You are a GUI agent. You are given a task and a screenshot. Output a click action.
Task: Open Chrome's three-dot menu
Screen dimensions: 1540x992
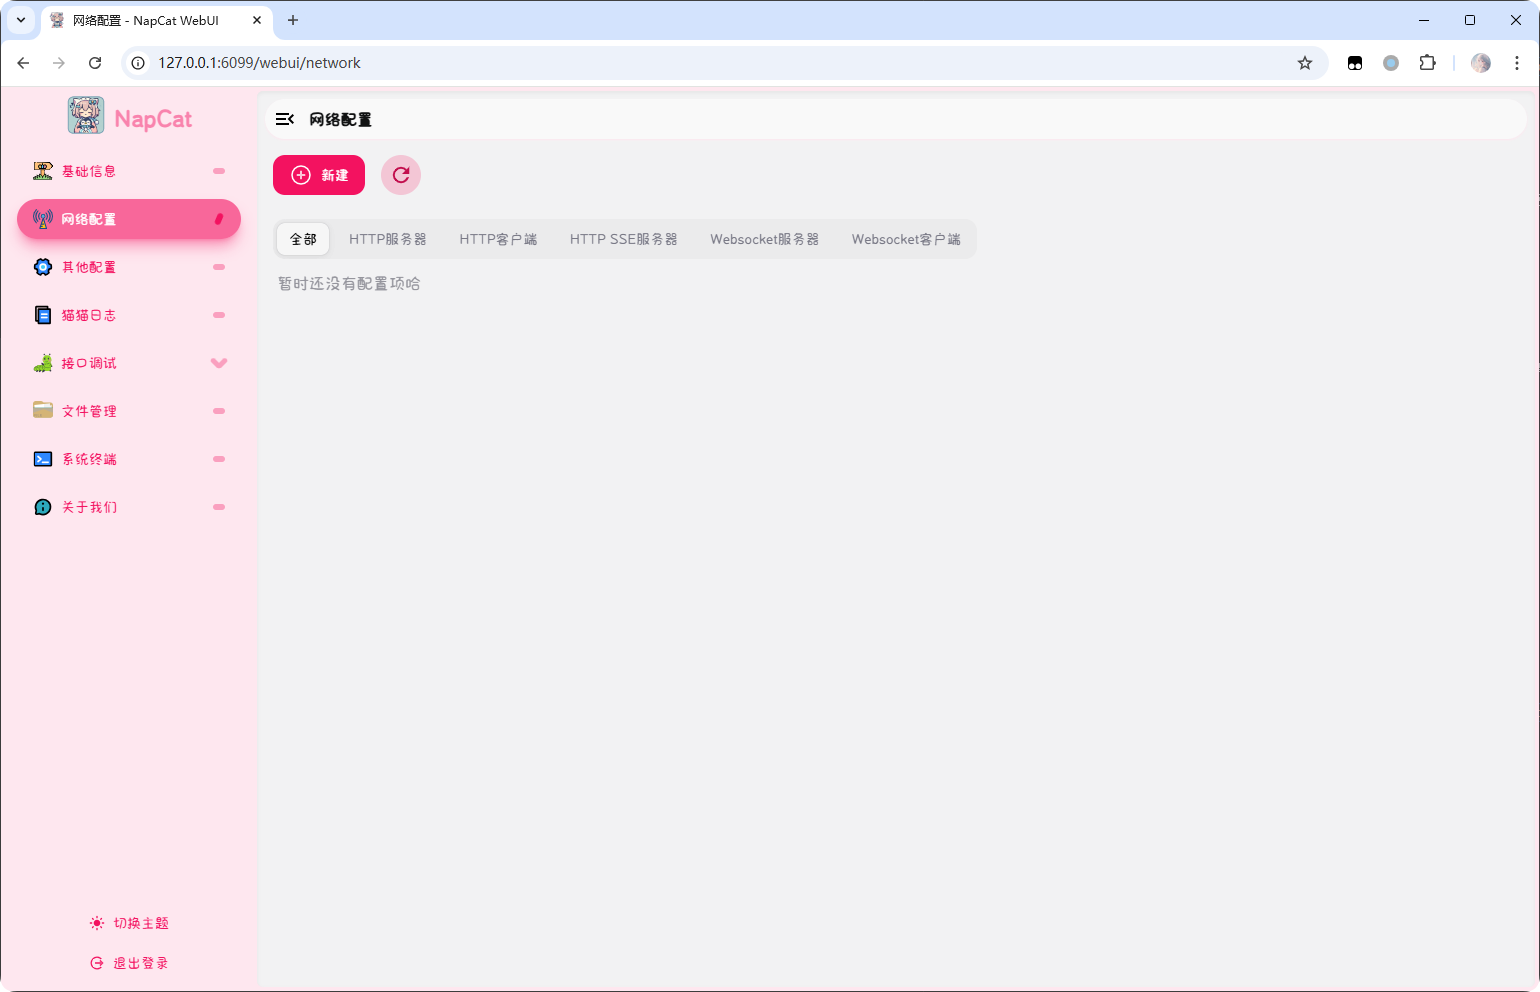[1517, 63]
